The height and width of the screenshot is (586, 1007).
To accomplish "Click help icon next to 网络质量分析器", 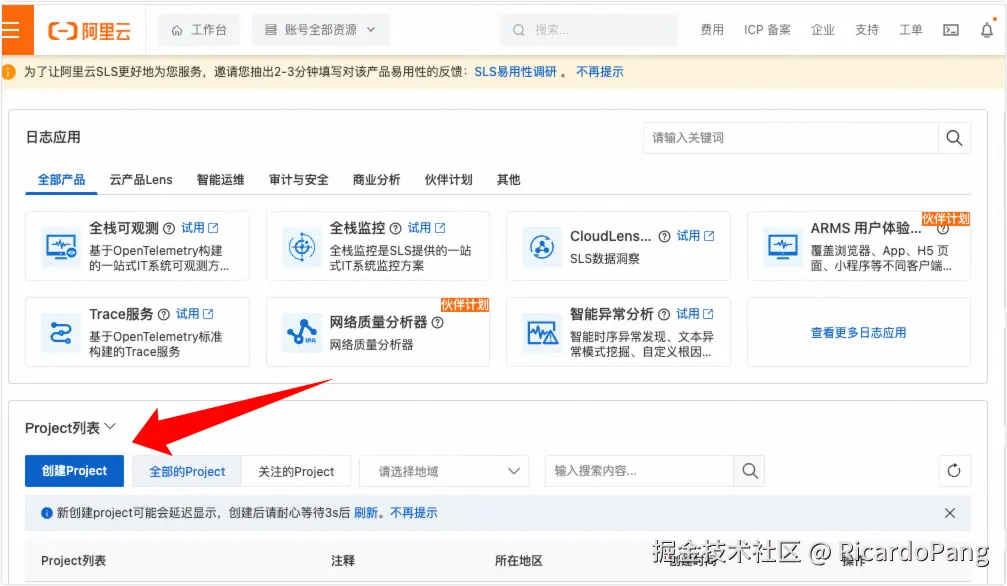I will pyautogui.click(x=437, y=323).
